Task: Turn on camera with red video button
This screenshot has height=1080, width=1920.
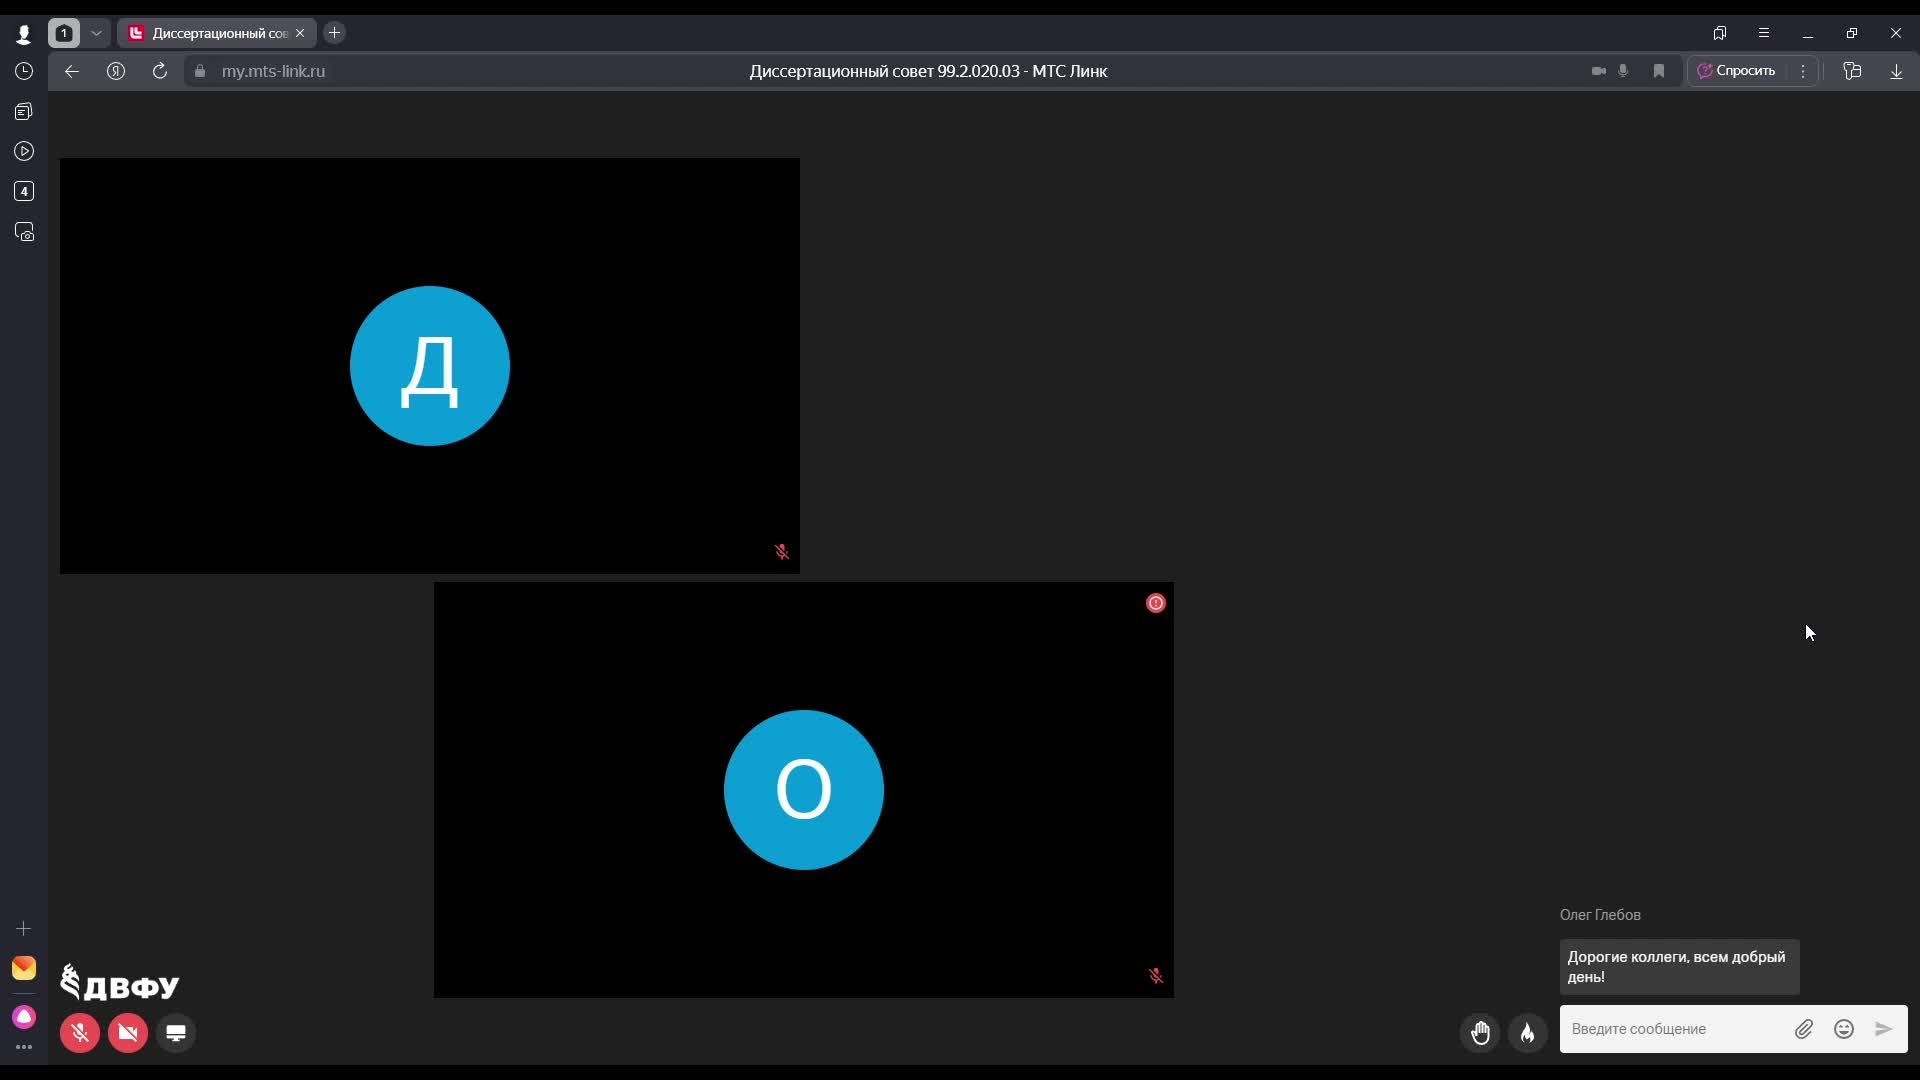Action: [128, 1033]
